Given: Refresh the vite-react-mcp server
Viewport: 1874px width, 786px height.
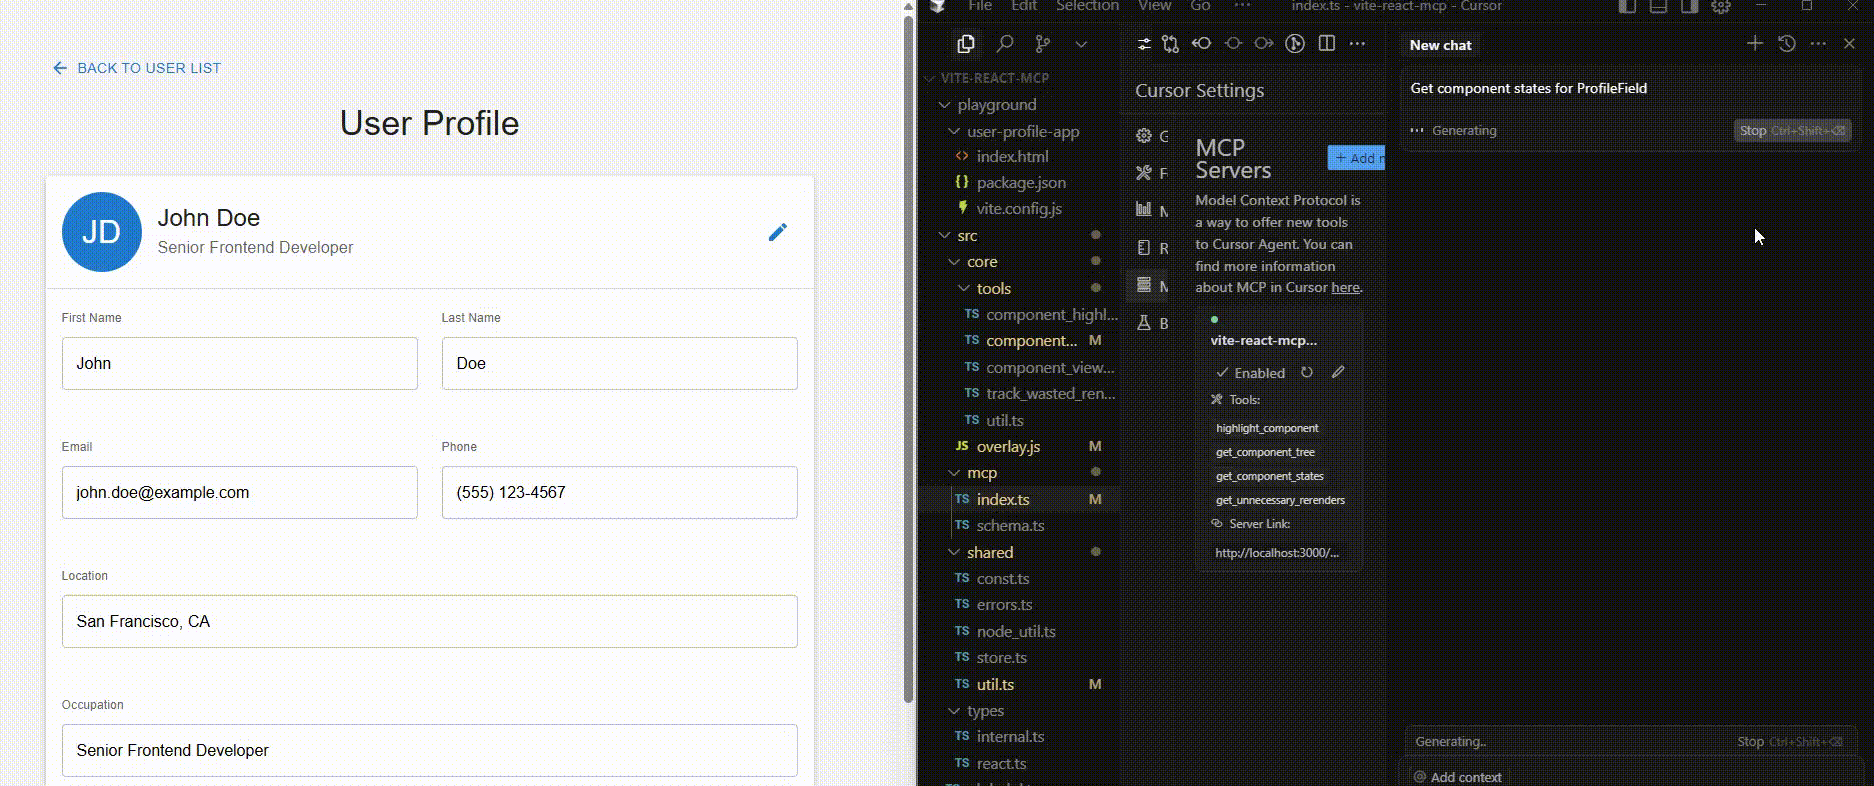Looking at the screenshot, I should coord(1306,372).
